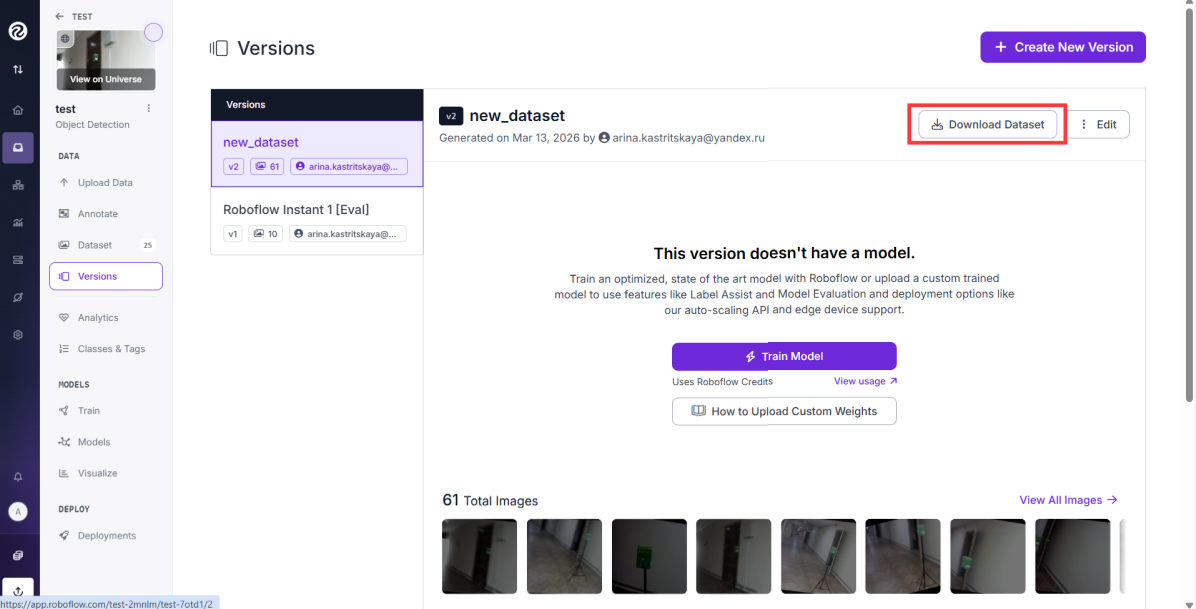Open the View usage link
The width and height of the screenshot is (1196, 609).
pyautogui.click(x=865, y=381)
